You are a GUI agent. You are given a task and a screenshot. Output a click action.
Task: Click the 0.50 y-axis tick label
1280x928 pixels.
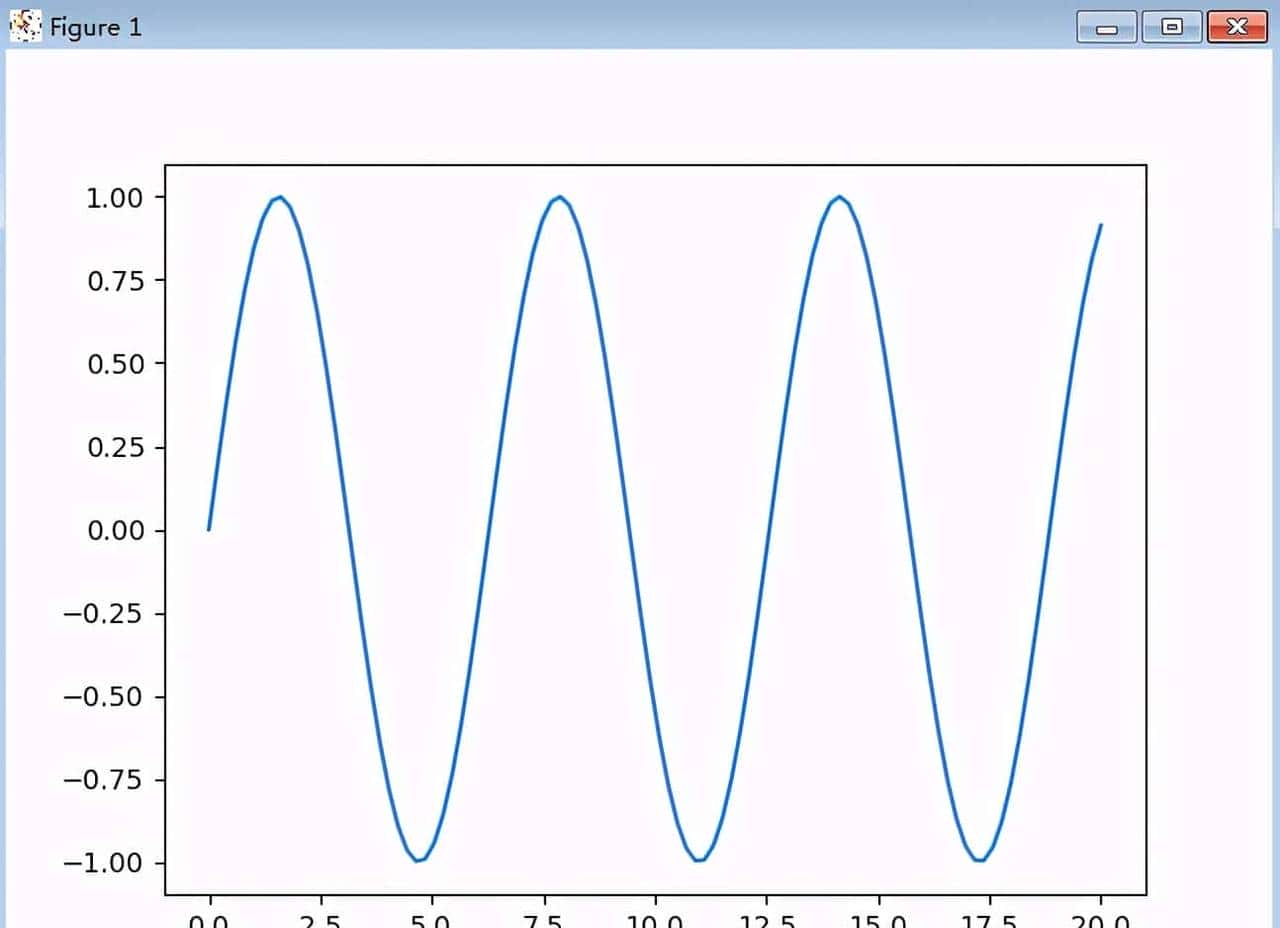(116, 364)
